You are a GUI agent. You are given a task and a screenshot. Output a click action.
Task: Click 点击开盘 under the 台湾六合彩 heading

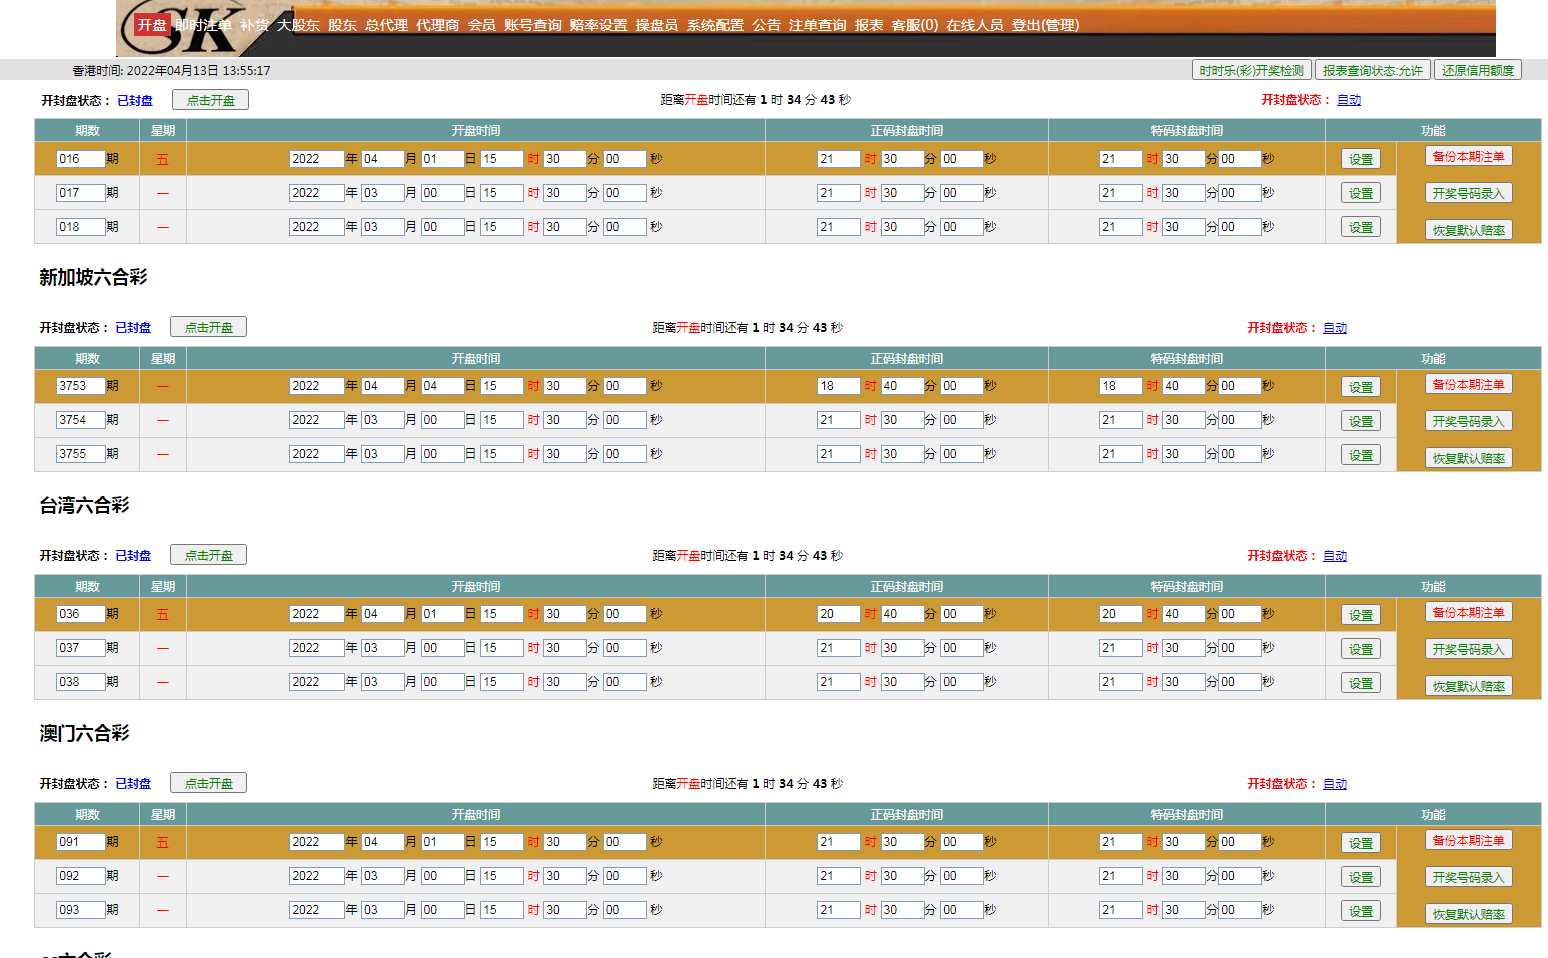[x=208, y=555]
